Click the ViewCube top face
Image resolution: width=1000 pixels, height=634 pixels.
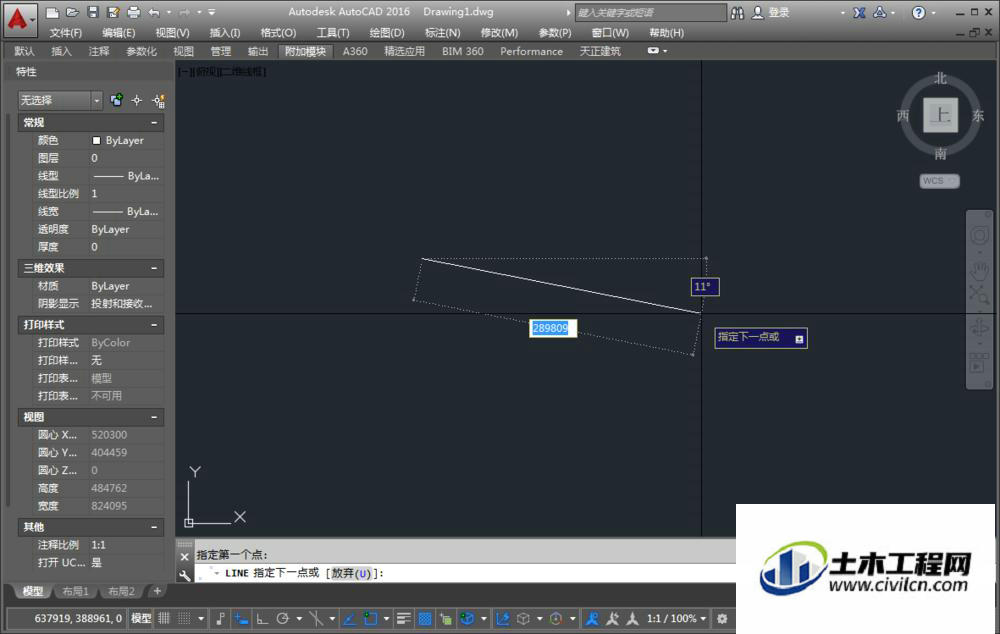940,115
